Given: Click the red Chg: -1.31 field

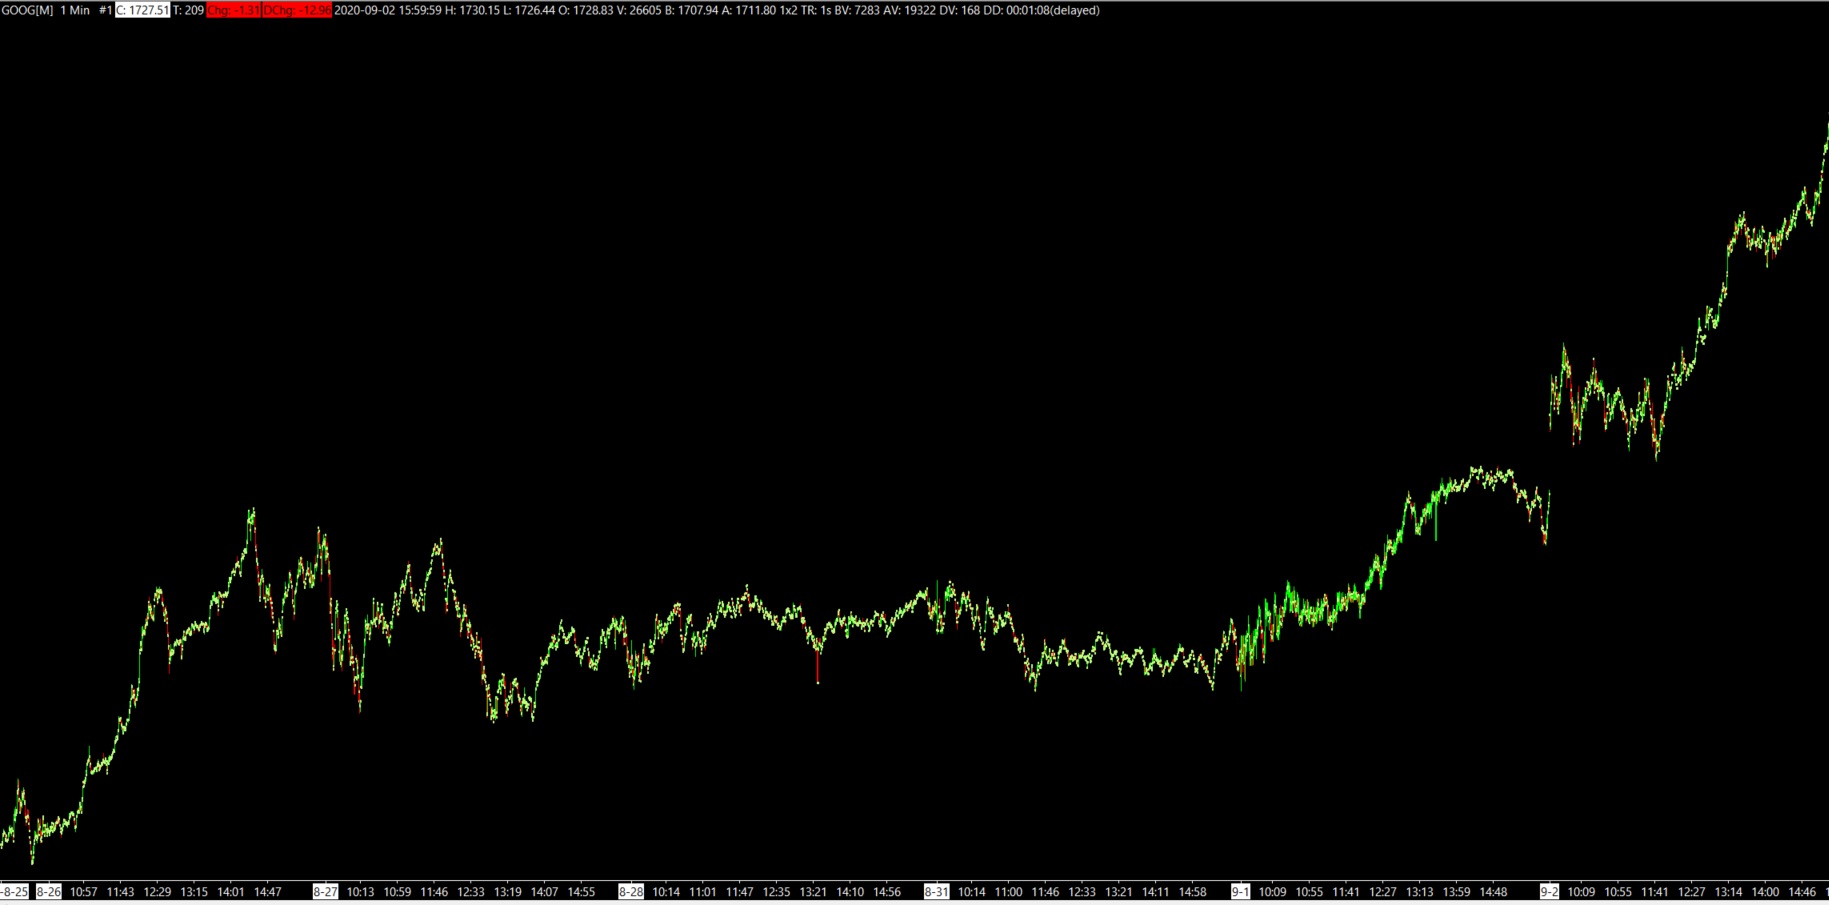Looking at the screenshot, I should (x=234, y=10).
